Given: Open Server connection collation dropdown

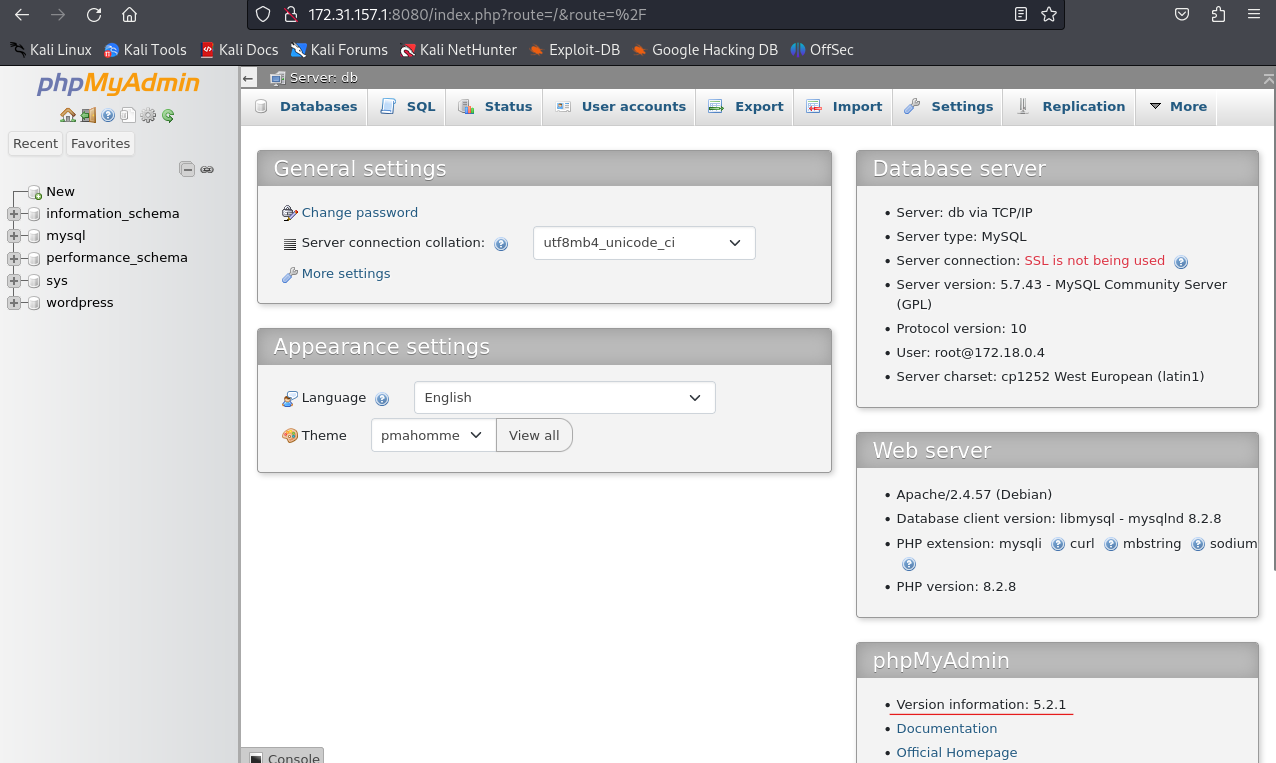Looking at the screenshot, I should point(643,243).
